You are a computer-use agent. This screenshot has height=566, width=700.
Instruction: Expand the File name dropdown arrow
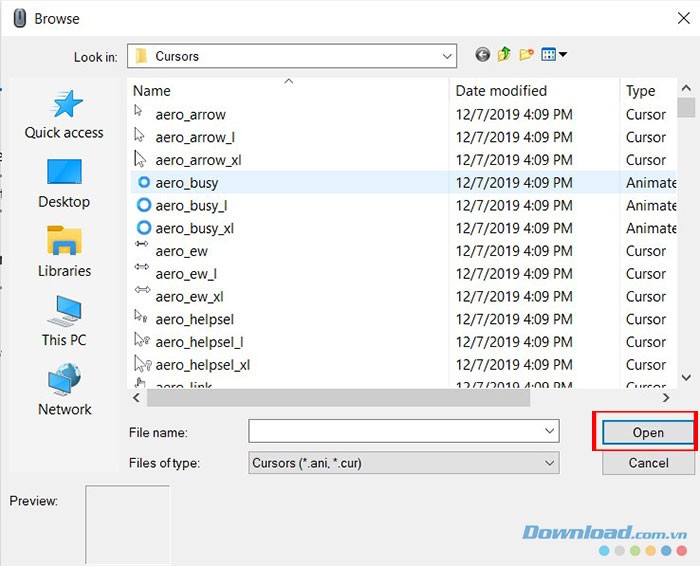(x=549, y=431)
